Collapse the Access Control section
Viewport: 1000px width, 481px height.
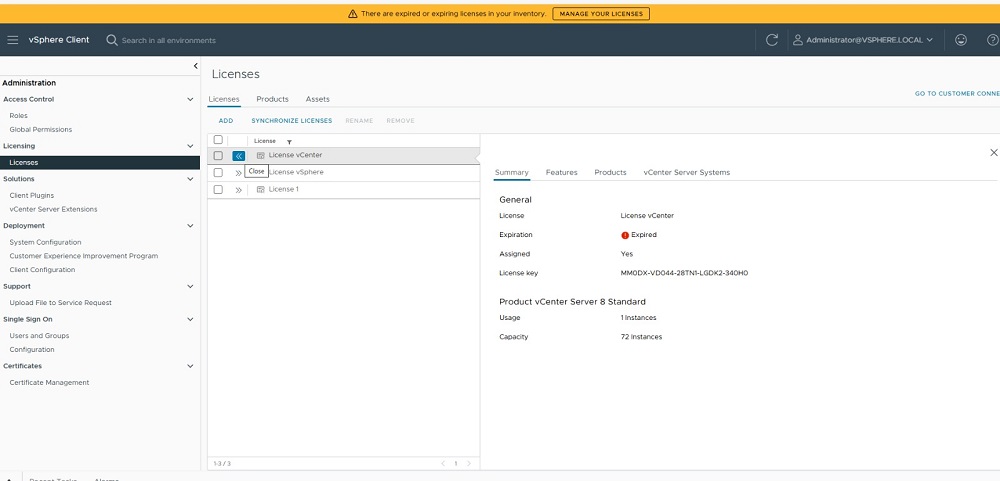190,99
